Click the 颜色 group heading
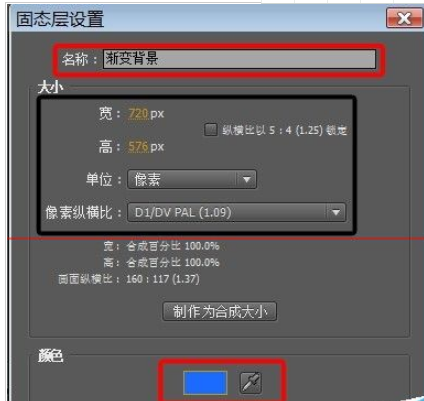The height and width of the screenshot is (401, 424). [50, 356]
